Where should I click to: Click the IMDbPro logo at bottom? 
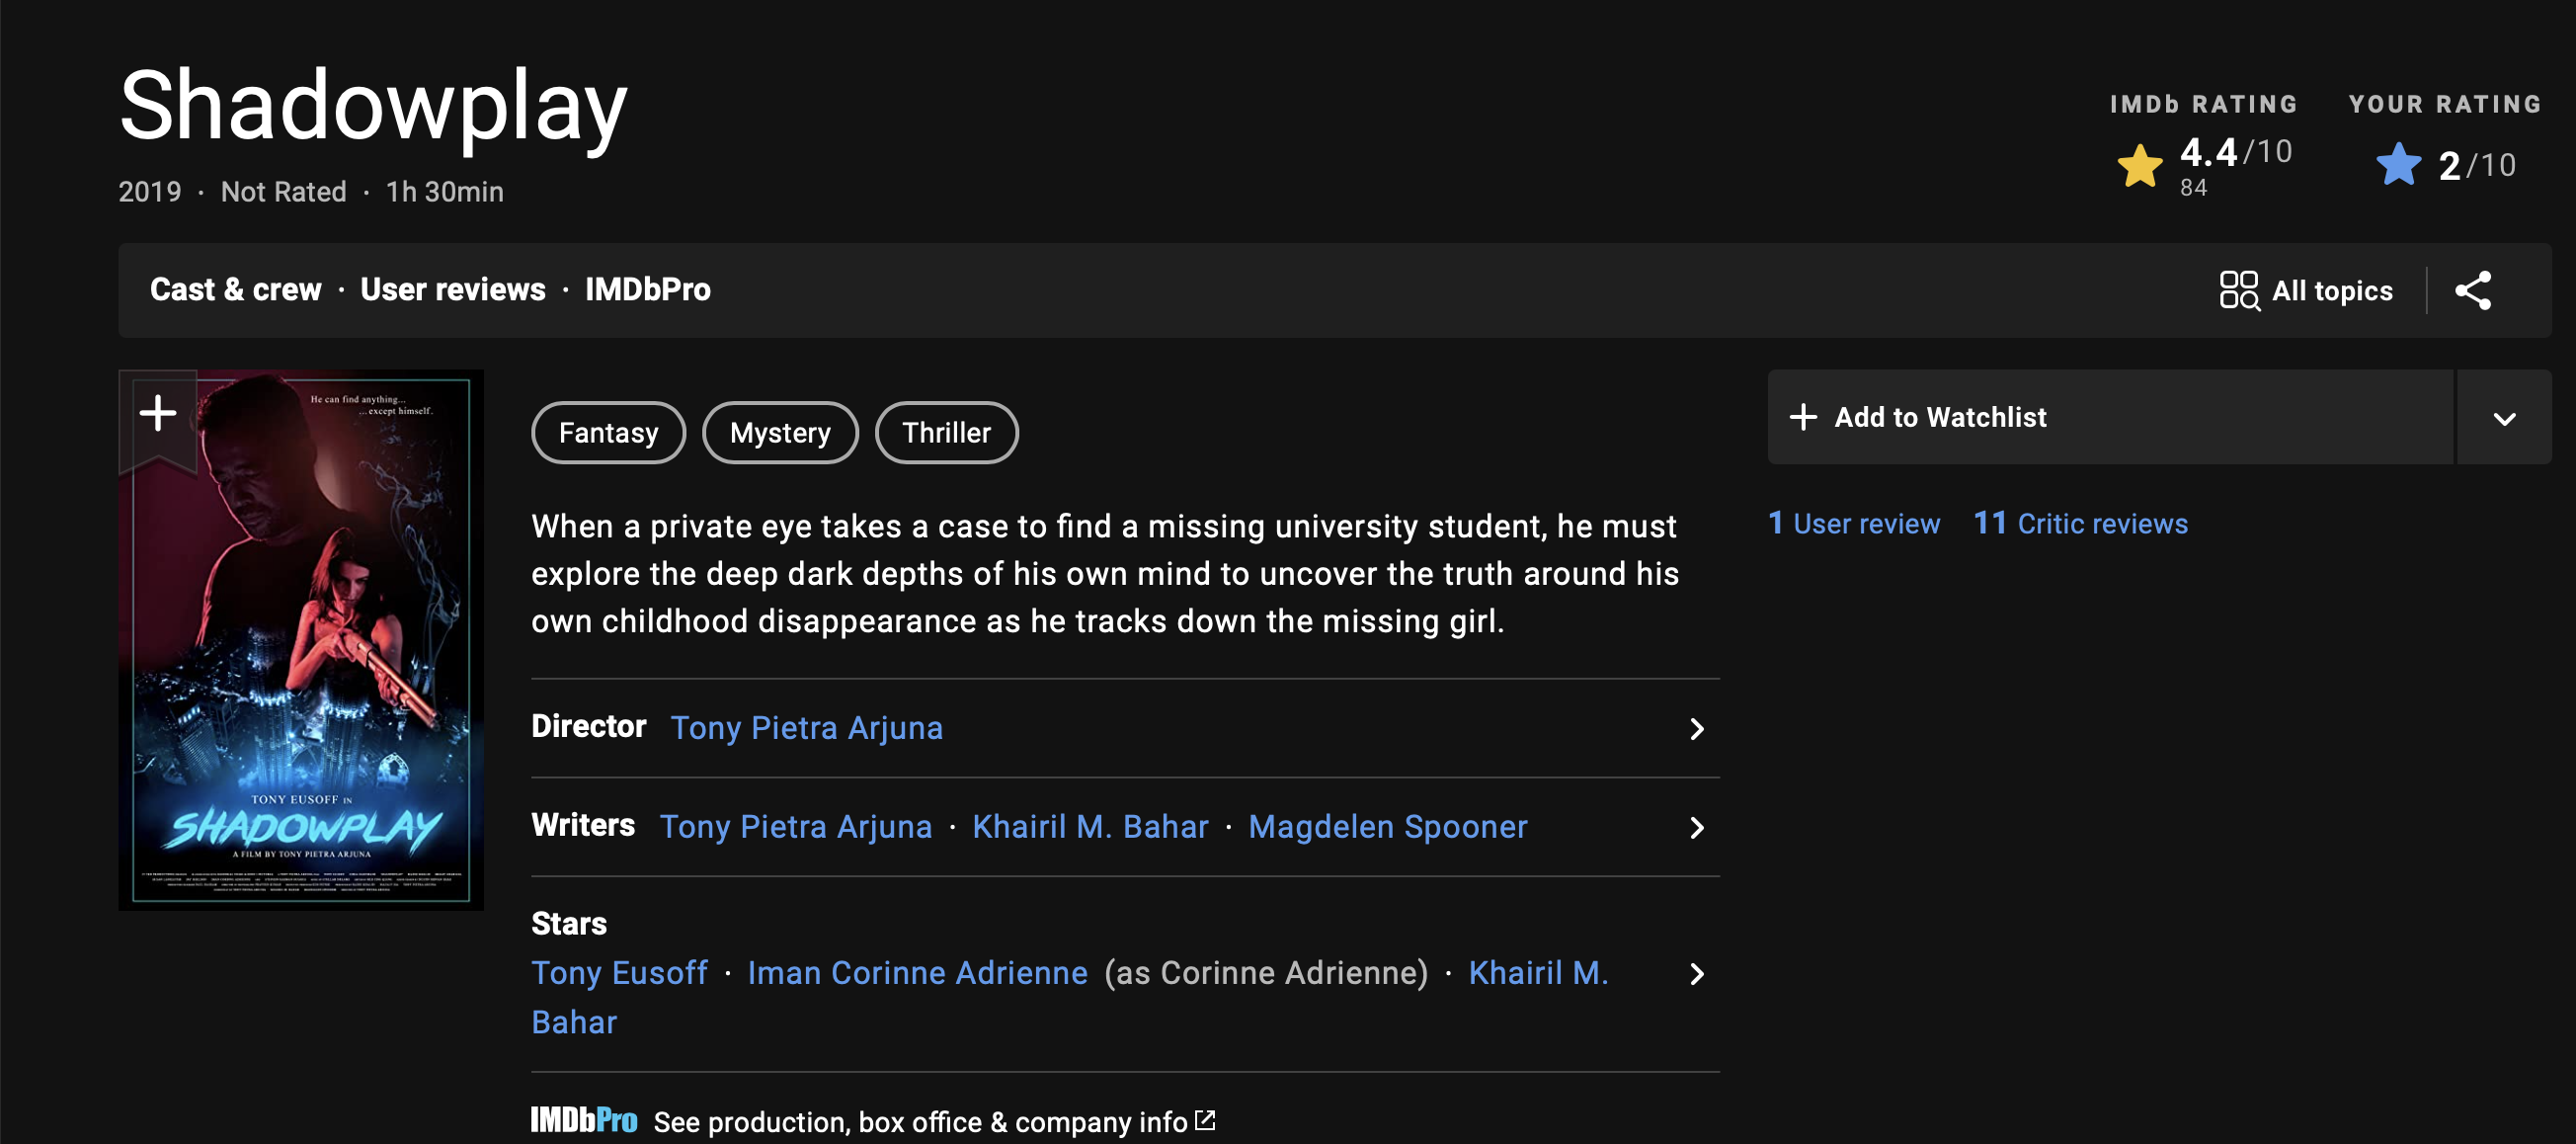583,1120
